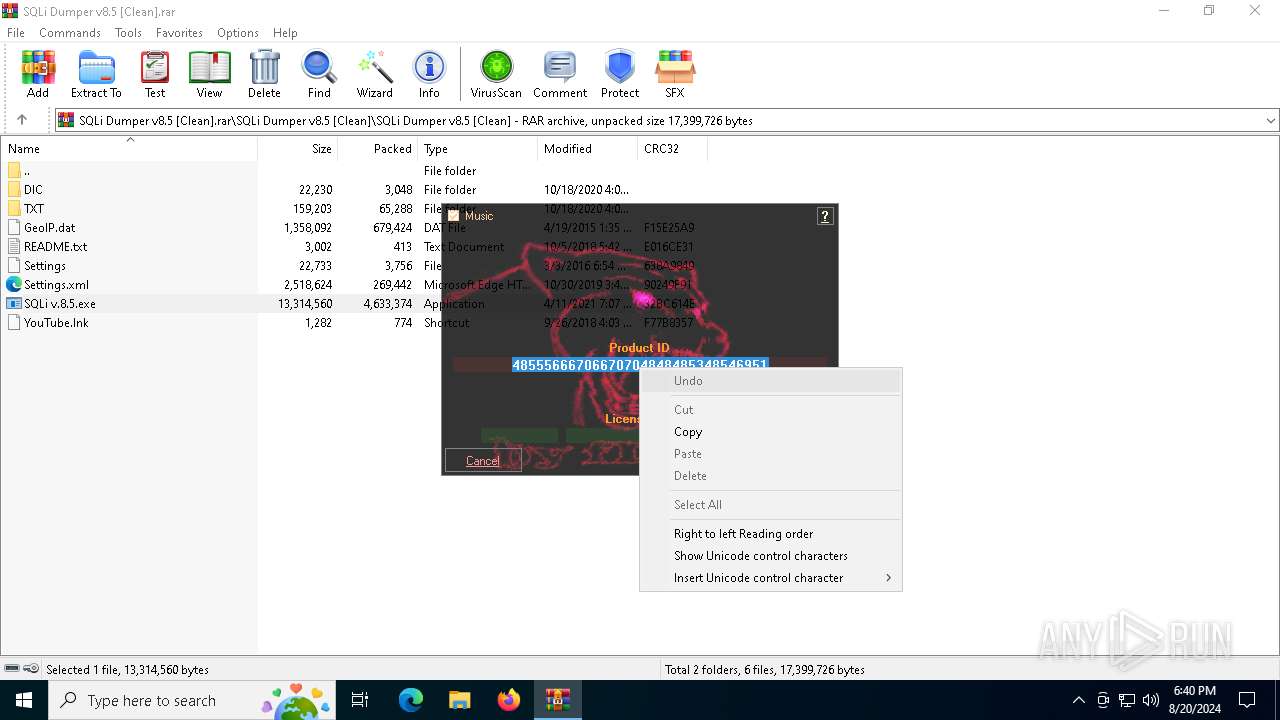Viewport: 1280px width, 720px height.
Task: Sort by the Modified column header
Action: point(588,149)
